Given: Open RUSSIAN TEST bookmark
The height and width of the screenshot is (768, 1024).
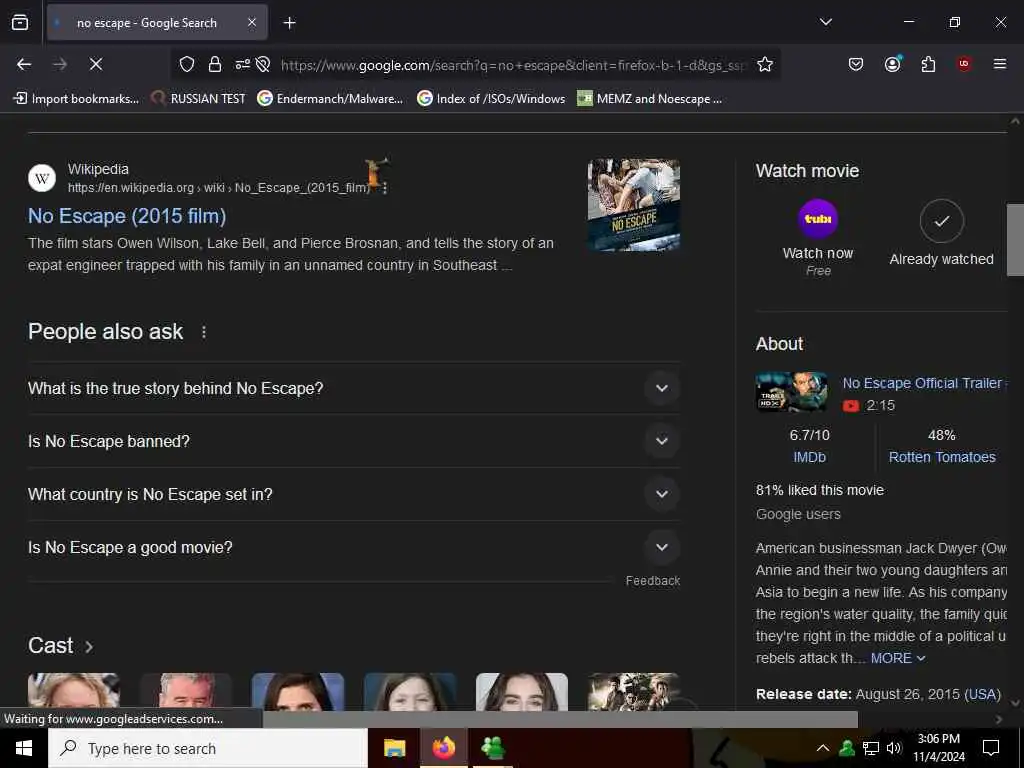Looking at the screenshot, I should coord(198,99).
